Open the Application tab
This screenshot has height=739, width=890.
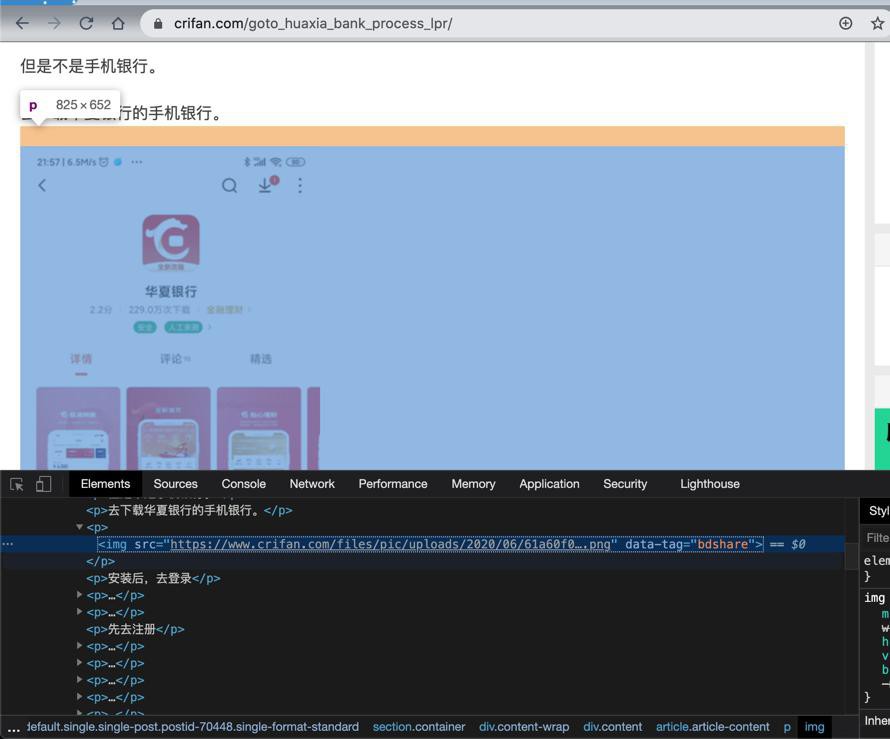[549, 484]
